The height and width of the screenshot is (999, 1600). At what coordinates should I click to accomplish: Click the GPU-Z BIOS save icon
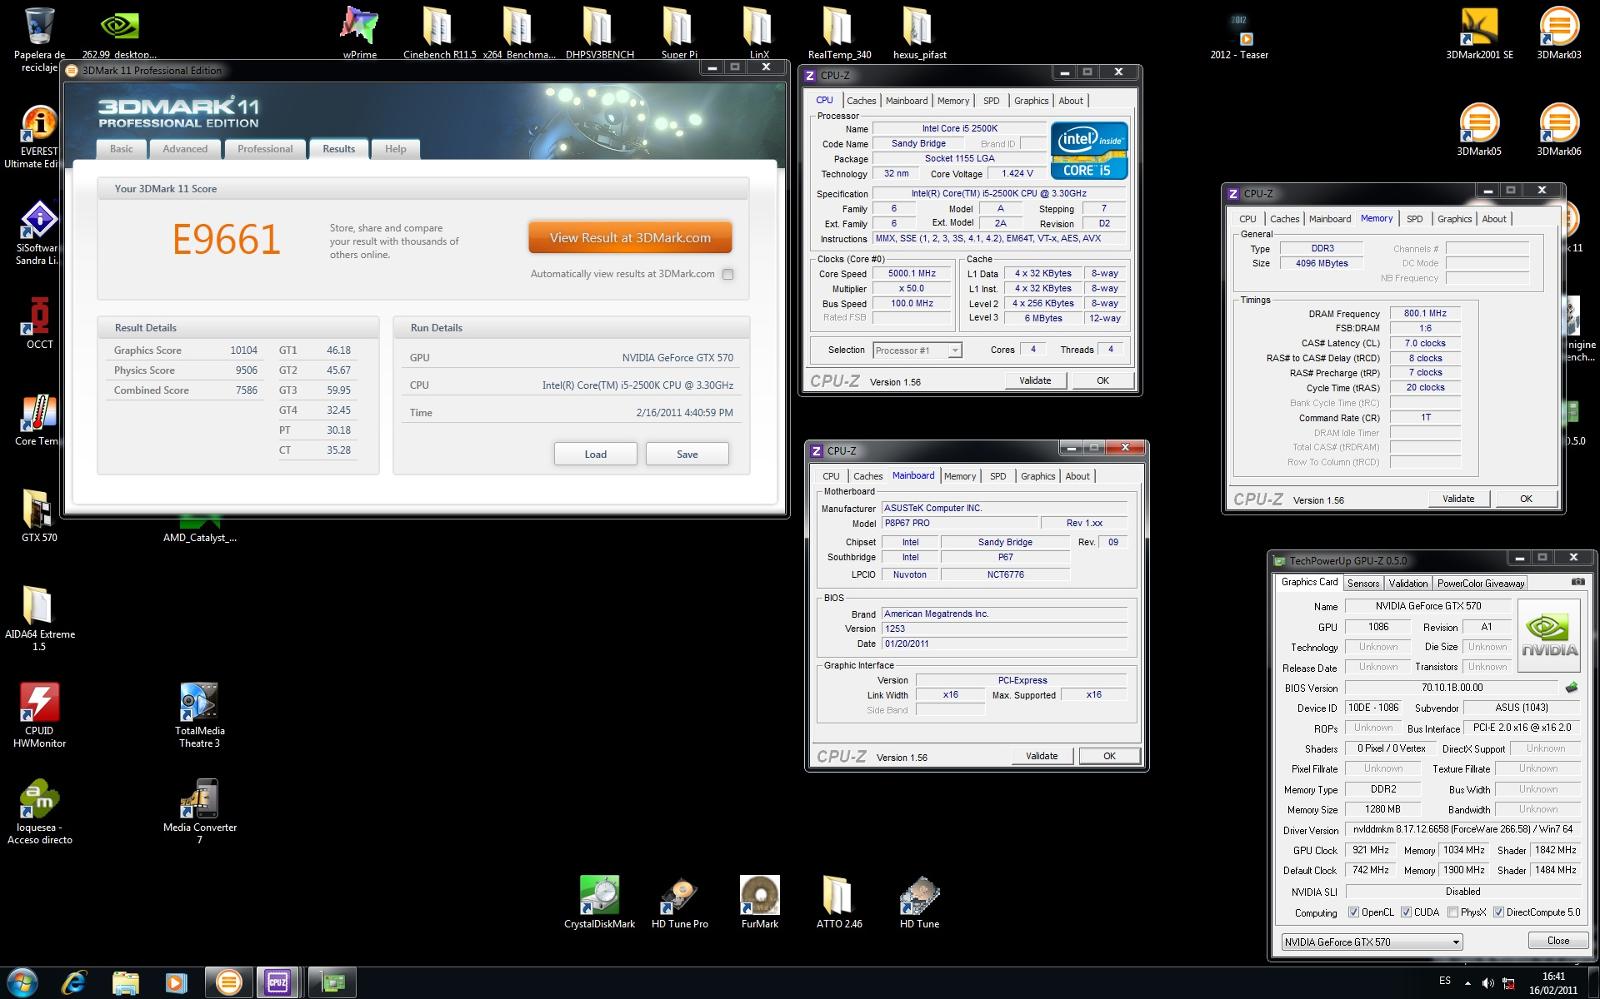tap(1571, 687)
